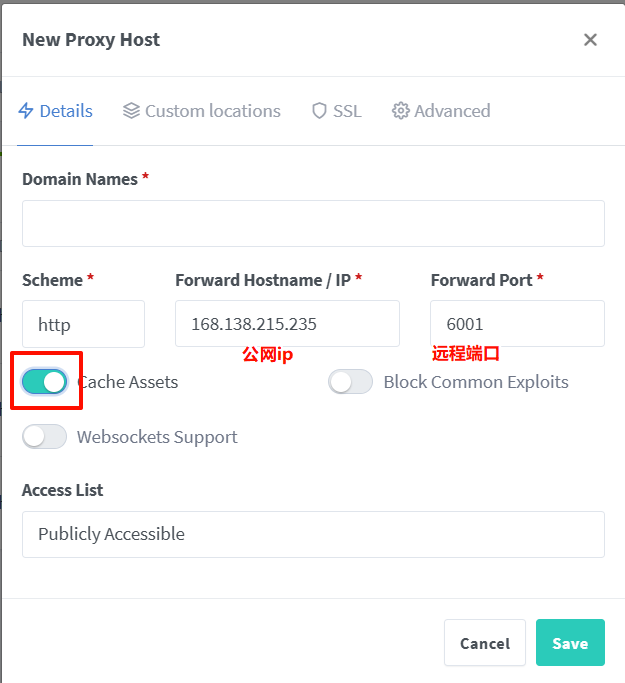This screenshot has height=683, width=625.
Task: Select the Details tab
Action: 55,111
